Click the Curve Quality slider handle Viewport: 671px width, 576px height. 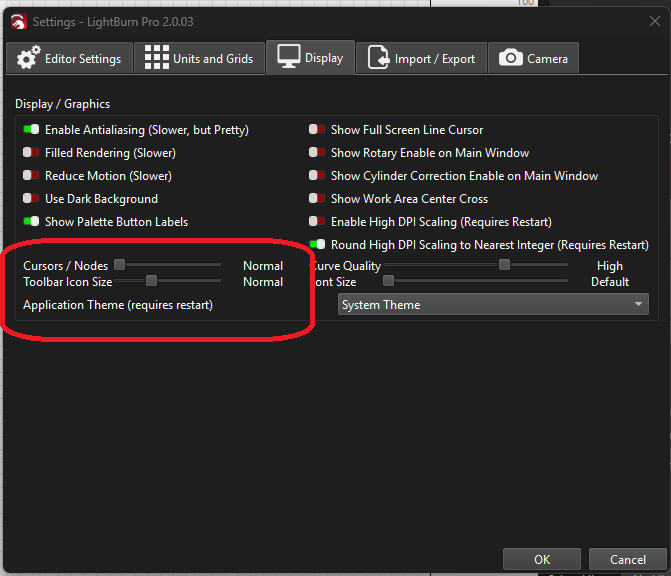click(505, 265)
